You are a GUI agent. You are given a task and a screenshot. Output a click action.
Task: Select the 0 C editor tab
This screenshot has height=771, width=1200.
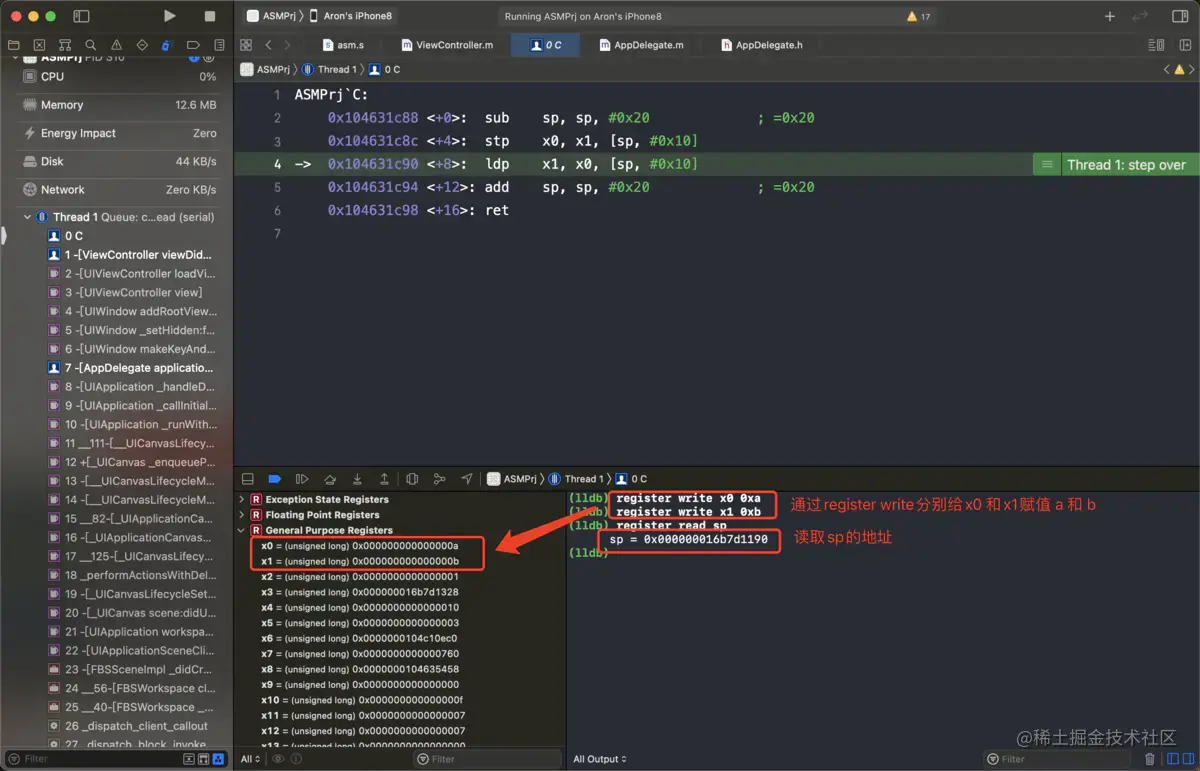coord(546,45)
